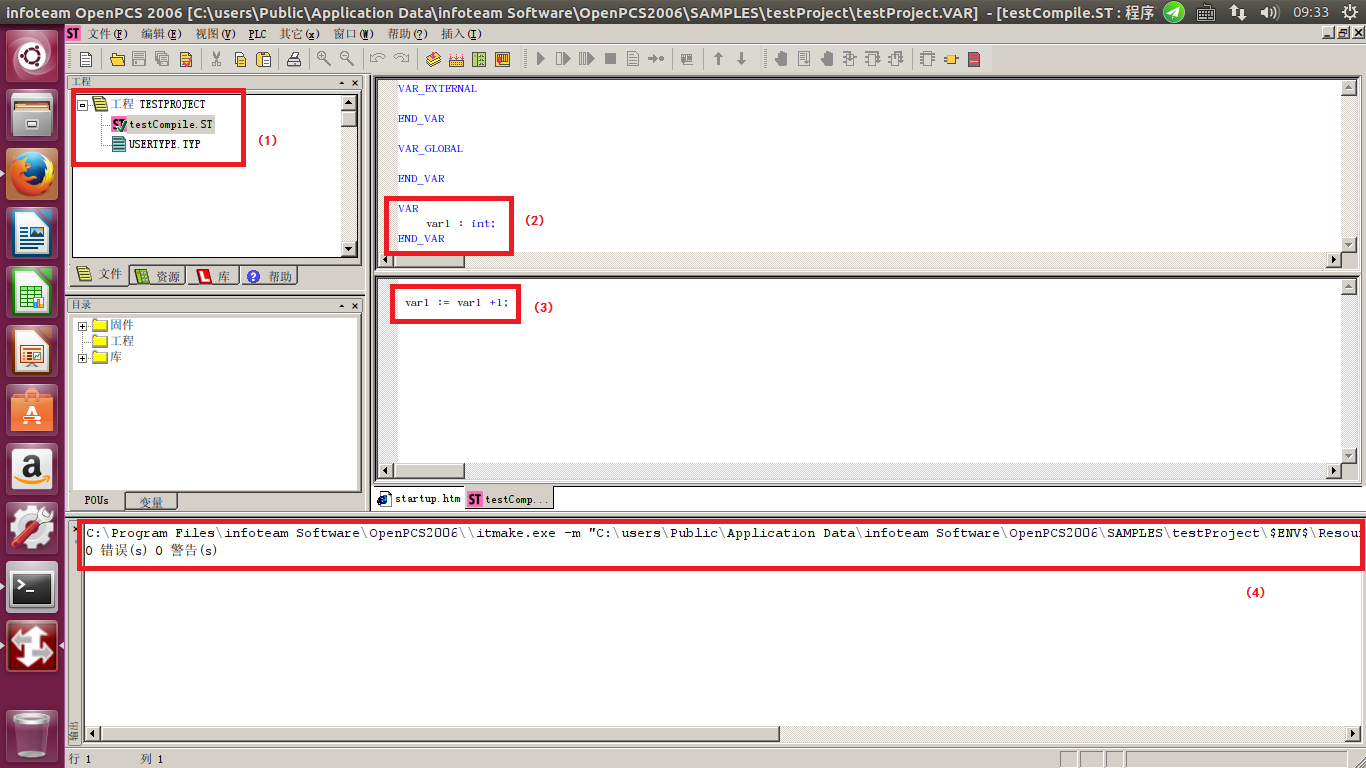The height and width of the screenshot is (768, 1366).
Task: Click the syntax check document icon
Action: click(x=185, y=59)
